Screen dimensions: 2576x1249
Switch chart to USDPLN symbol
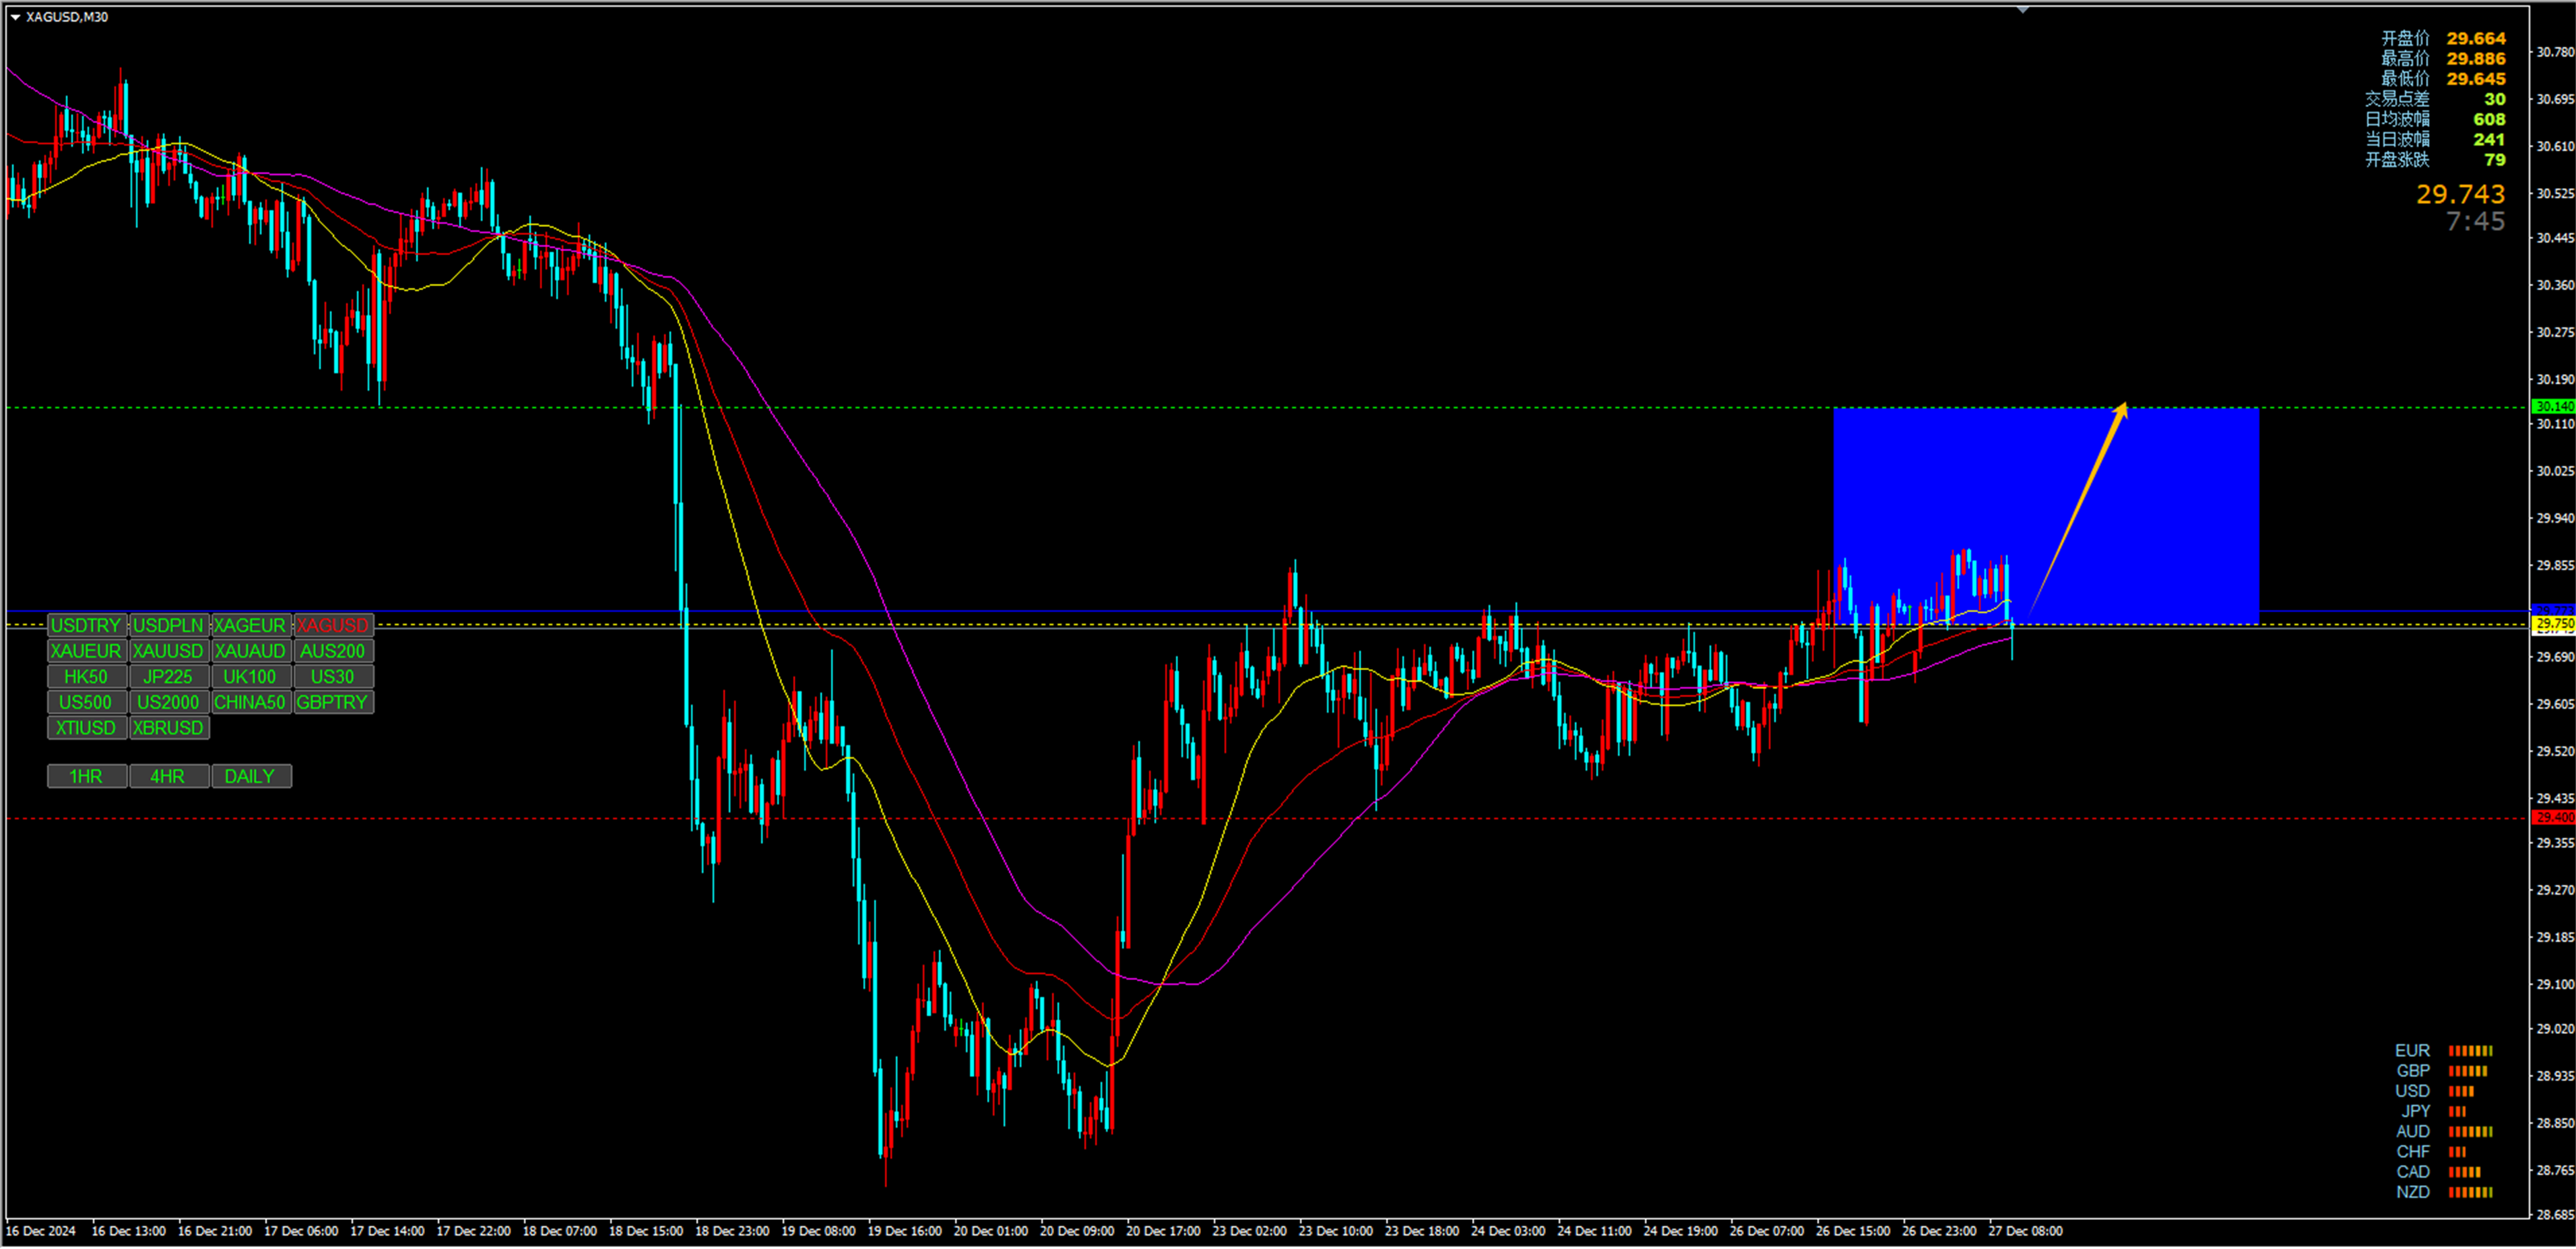pyautogui.click(x=169, y=626)
